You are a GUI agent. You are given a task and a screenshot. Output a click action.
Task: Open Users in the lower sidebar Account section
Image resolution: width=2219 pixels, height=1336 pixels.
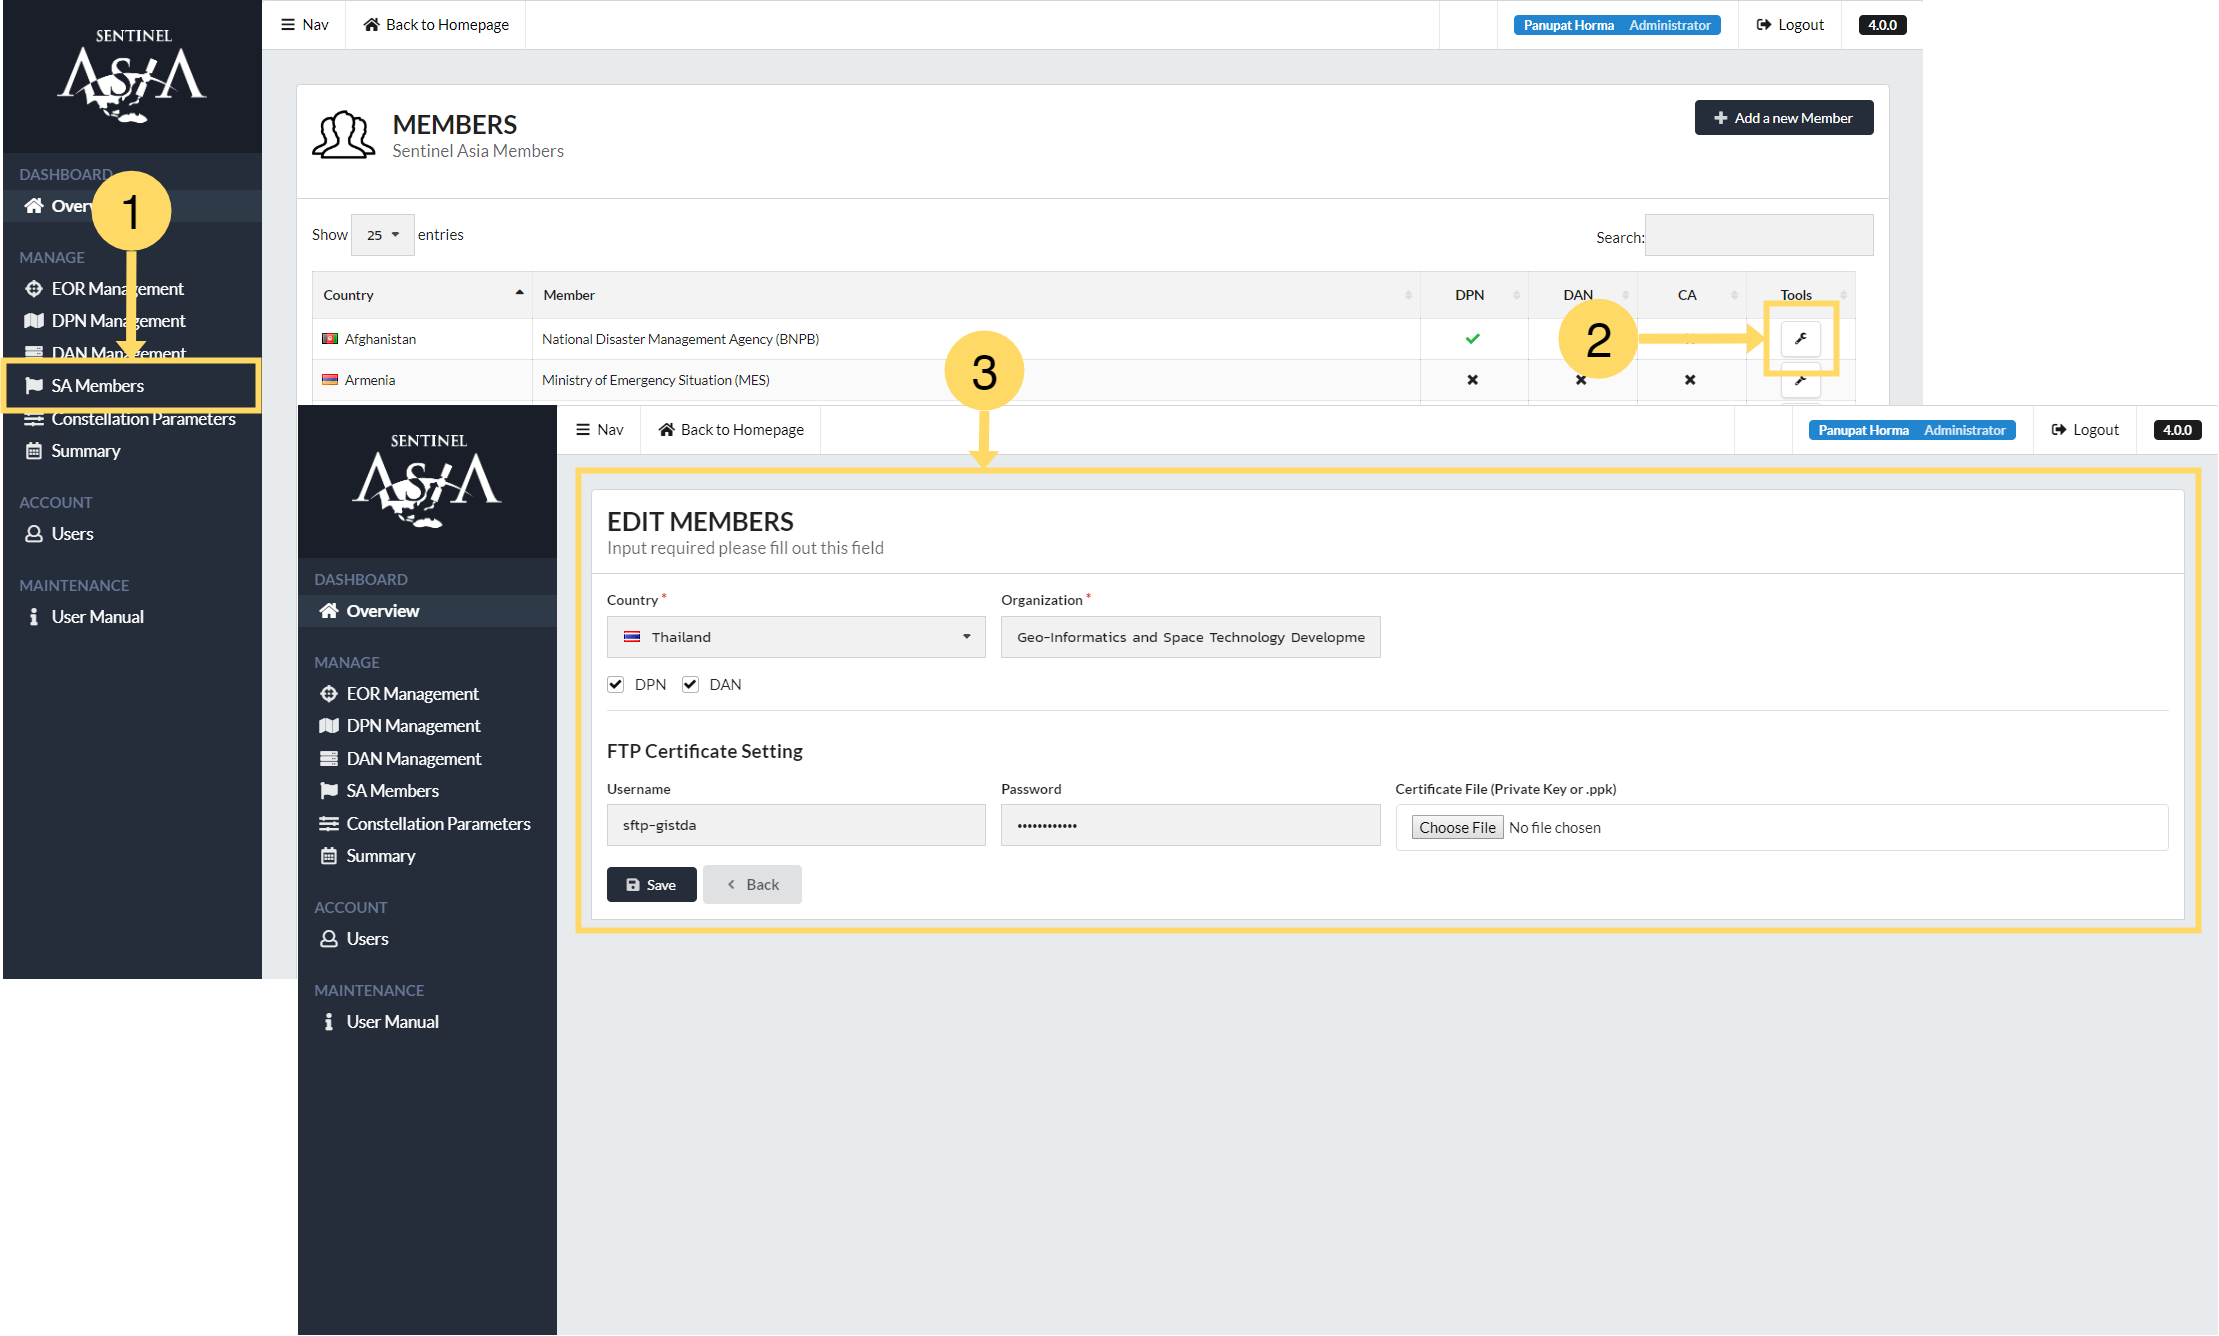pos(366,939)
